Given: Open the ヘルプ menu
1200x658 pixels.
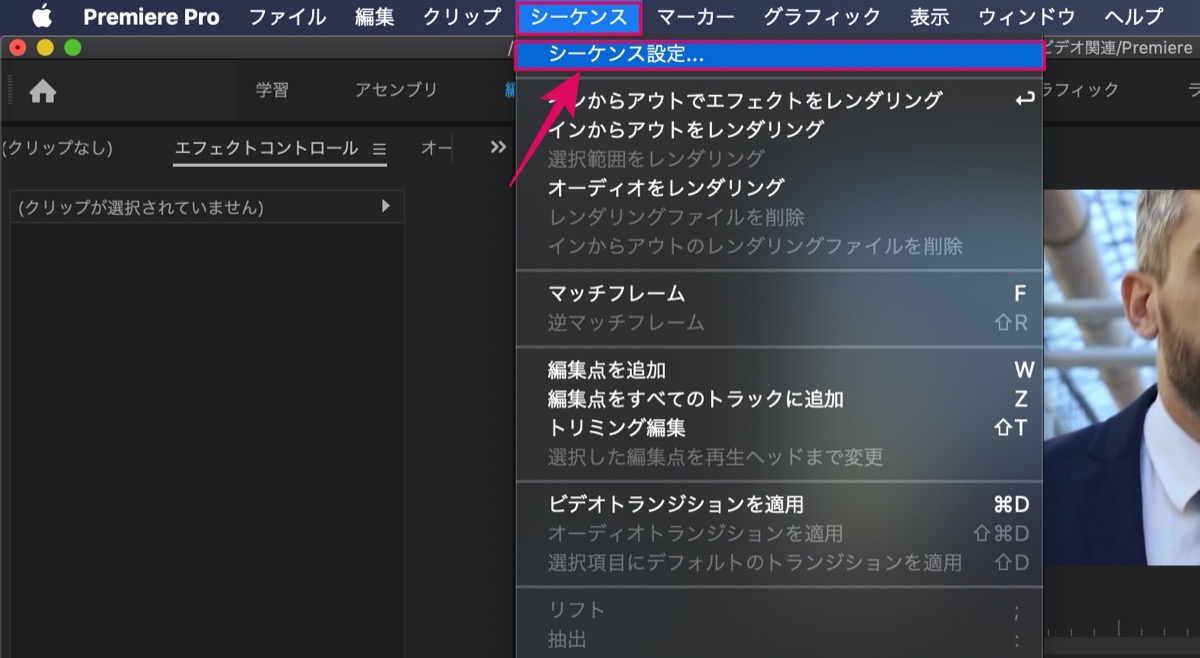Looking at the screenshot, I should coord(1134,17).
